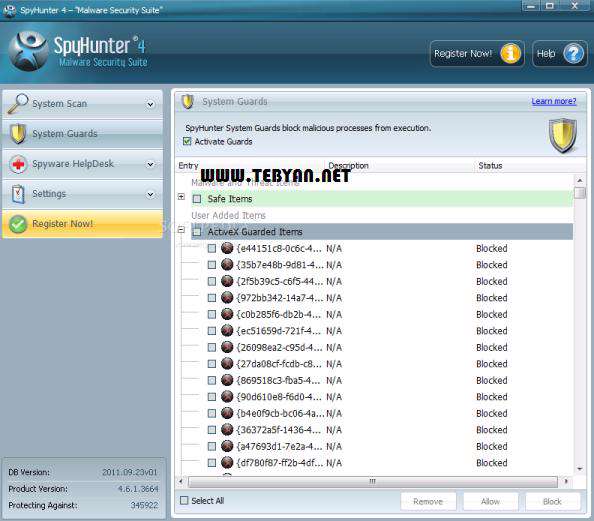Check the ActiveX Guarded Items checkbox

pyautogui.click(x=197, y=232)
